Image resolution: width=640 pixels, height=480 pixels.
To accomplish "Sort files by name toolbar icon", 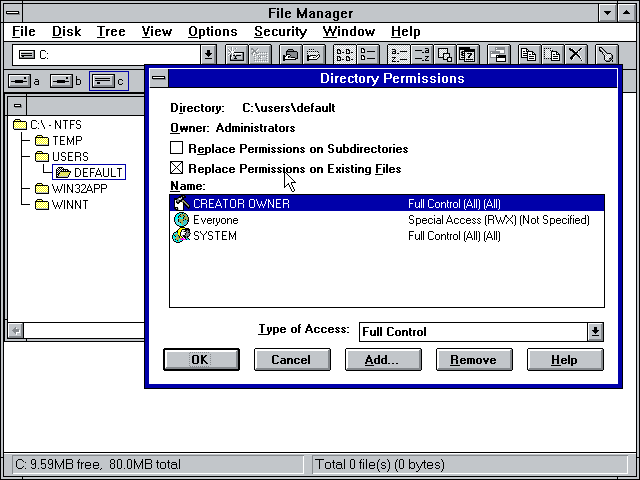I will coord(399,54).
